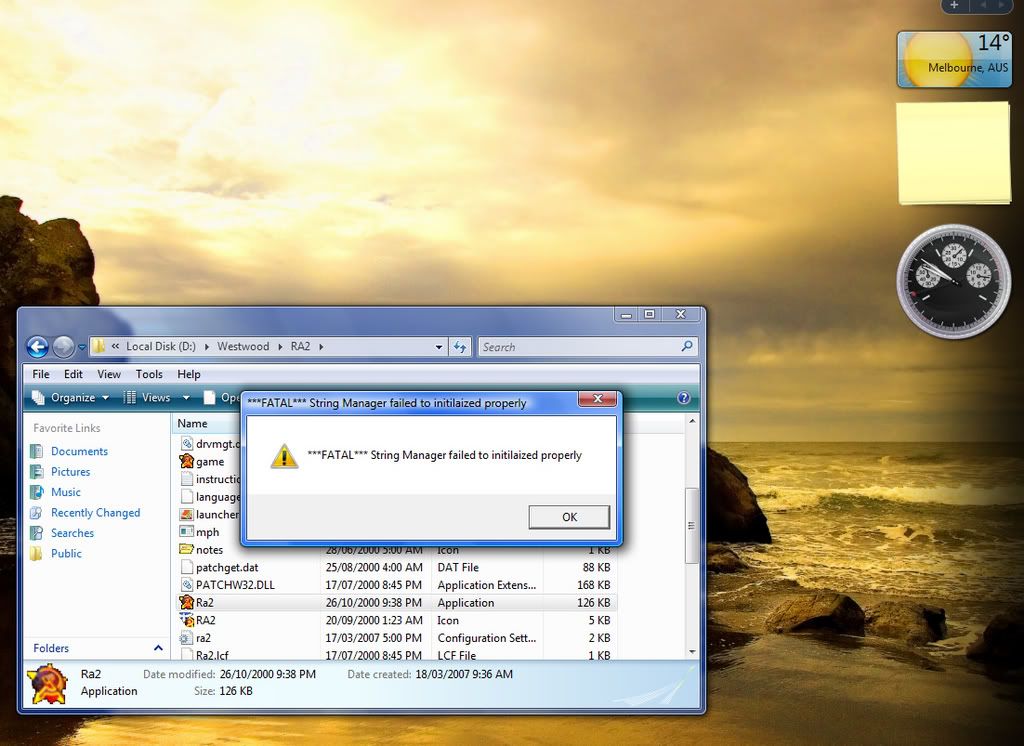1024x746 pixels.
Task: Select the drvmgt file icon
Action: coord(187,444)
